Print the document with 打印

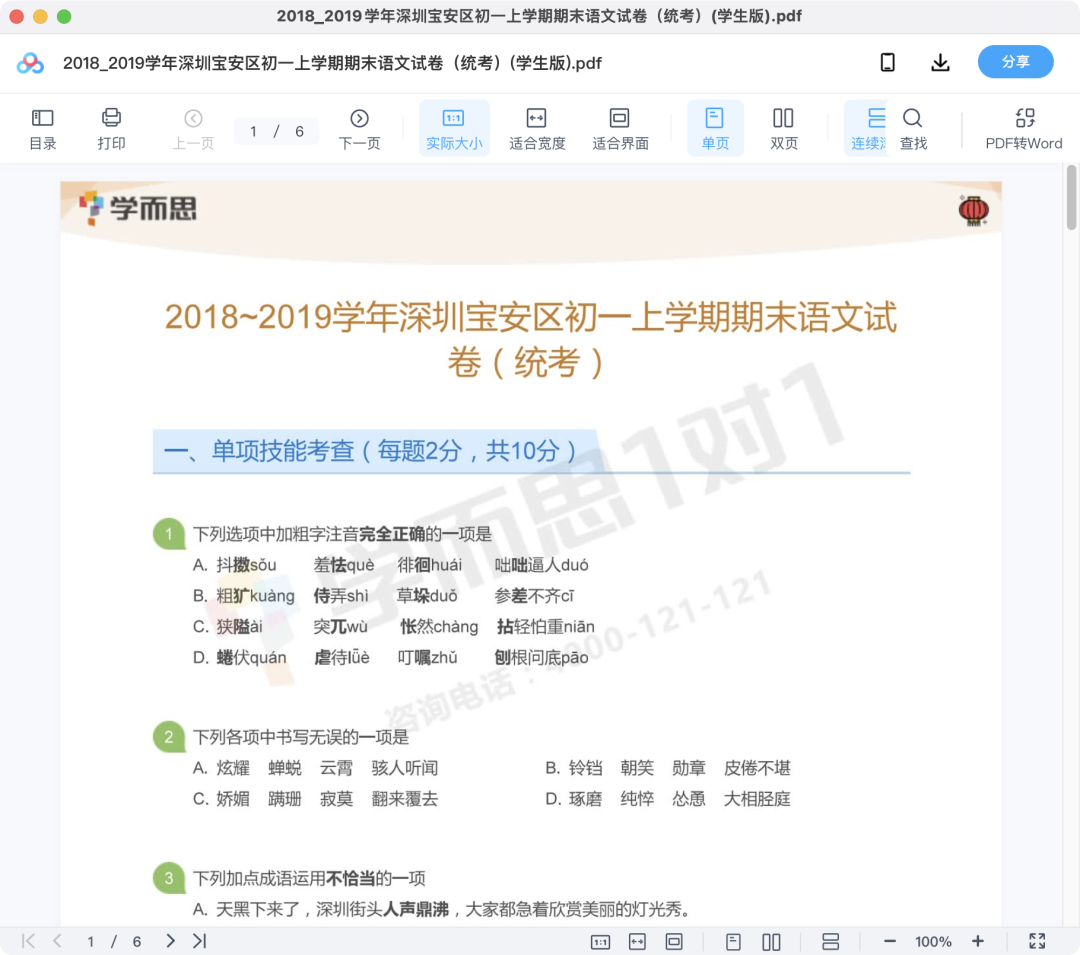pos(111,129)
